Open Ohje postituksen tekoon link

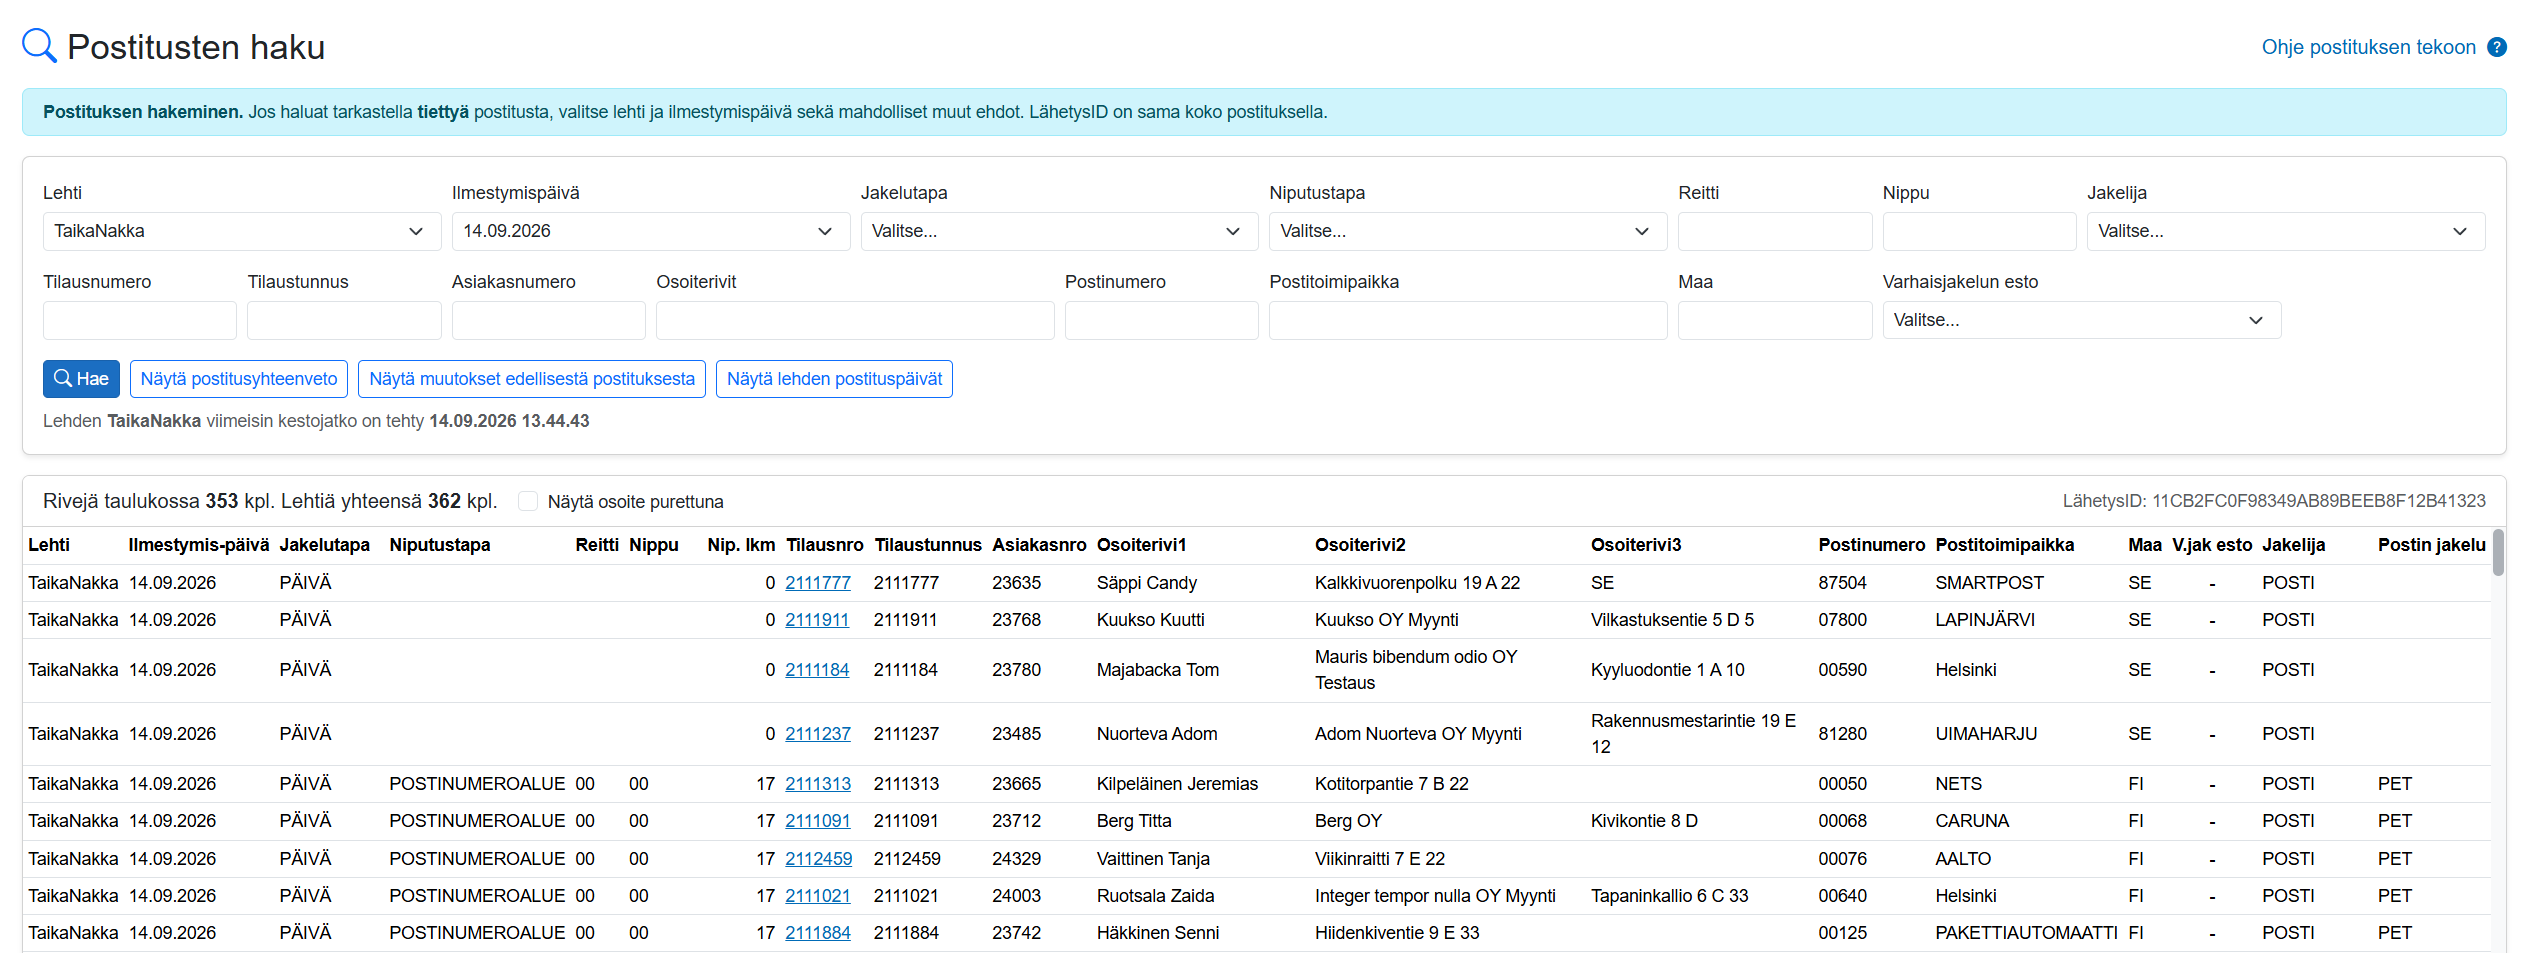coord(2368,47)
